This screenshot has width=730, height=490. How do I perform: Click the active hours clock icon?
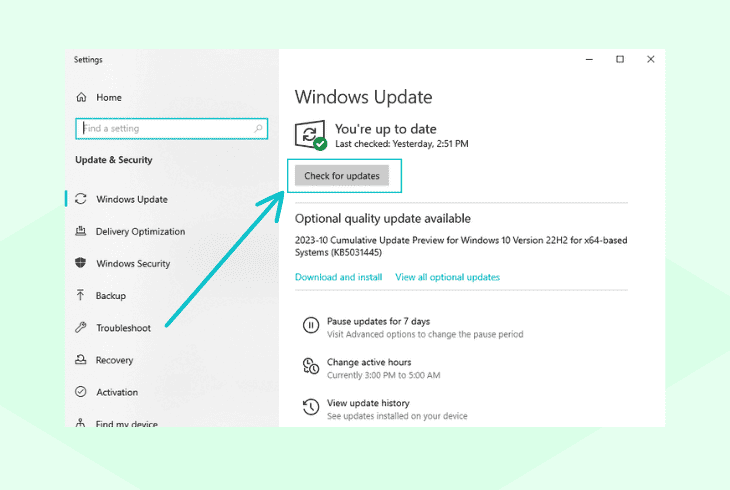(x=311, y=366)
